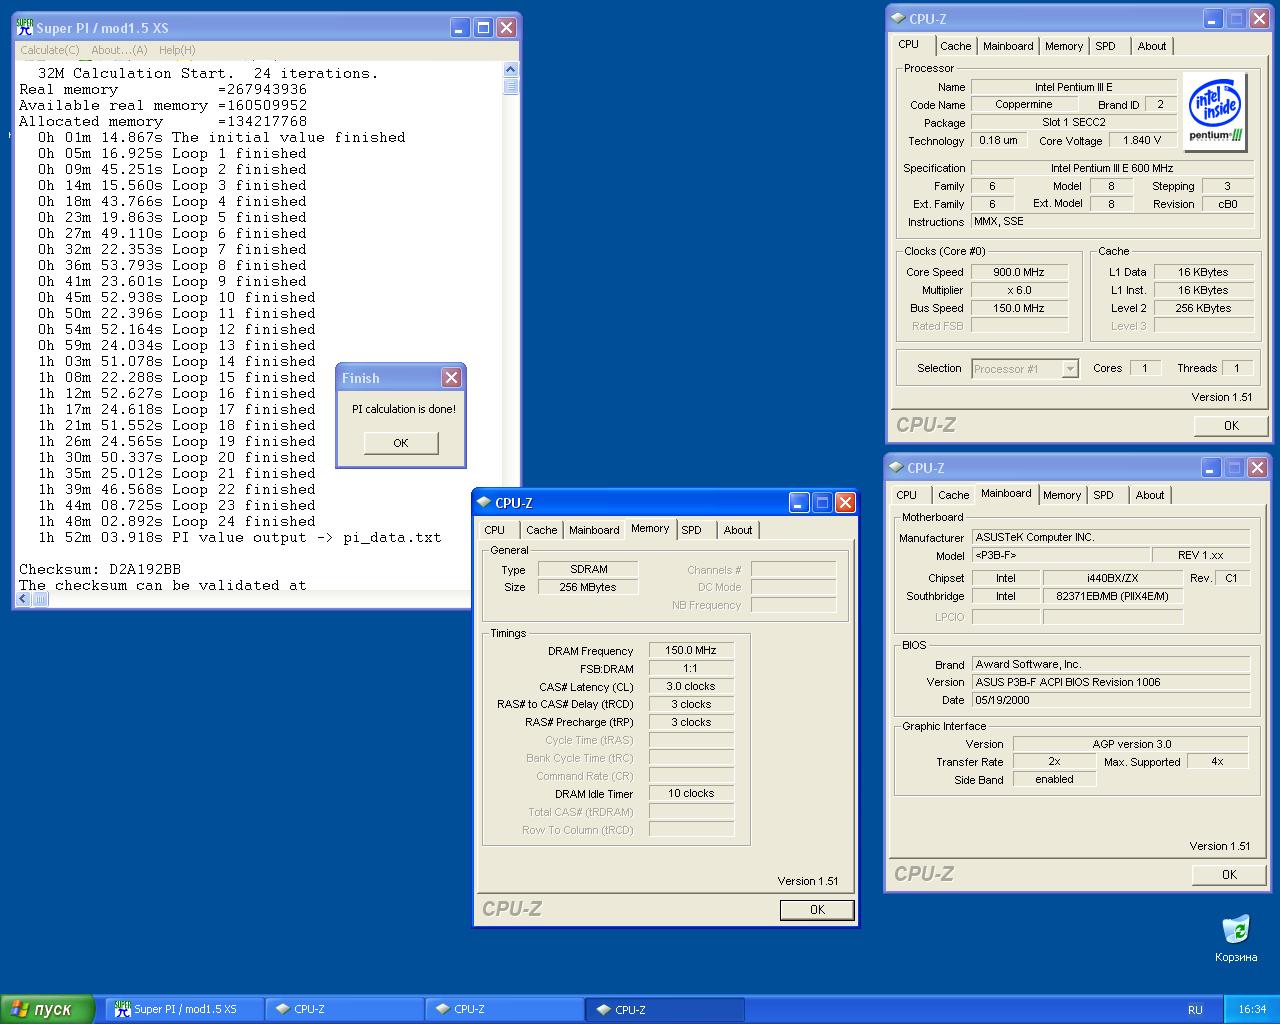
Task: Click the Bus Speed 150.0 MHz field
Action: click(1019, 308)
